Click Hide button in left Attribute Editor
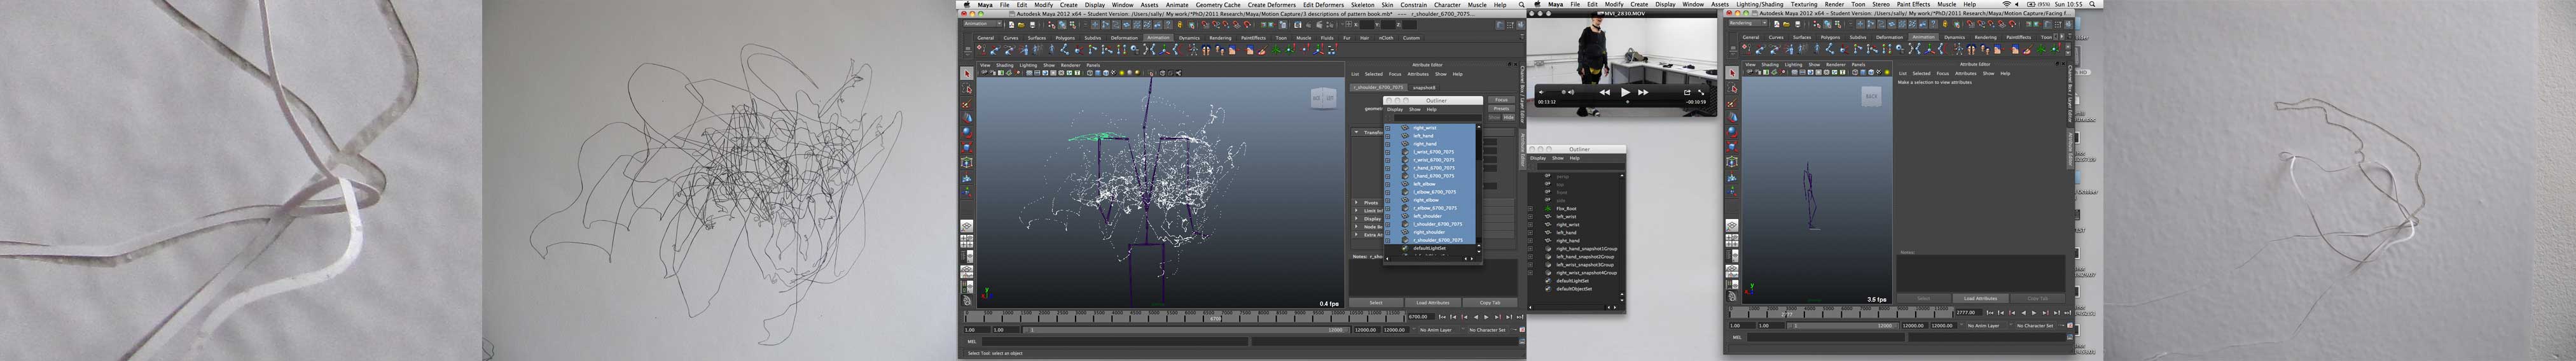The width and height of the screenshot is (2576, 361). pos(1509,117)
